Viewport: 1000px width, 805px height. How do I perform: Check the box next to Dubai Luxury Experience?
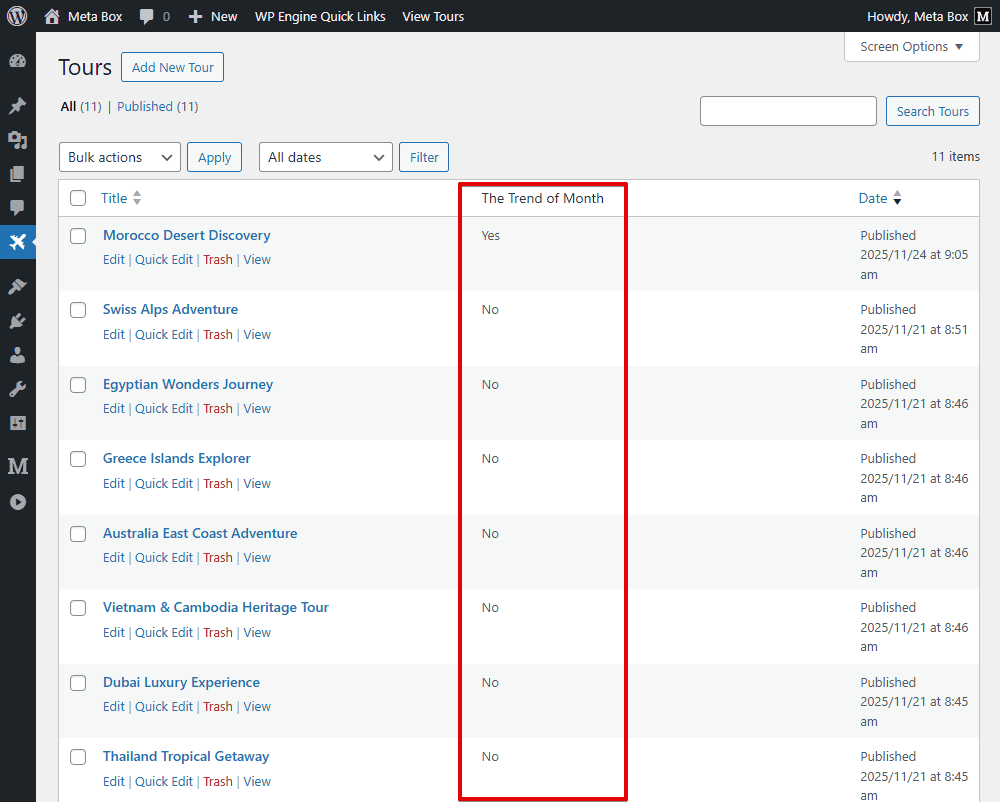[x=77, y=682]
